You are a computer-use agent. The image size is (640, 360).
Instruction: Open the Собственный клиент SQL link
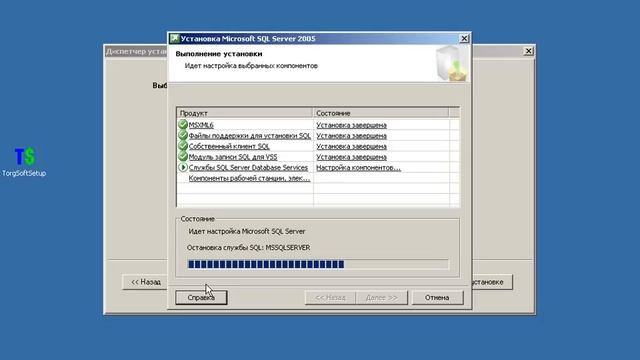point(229,146)
